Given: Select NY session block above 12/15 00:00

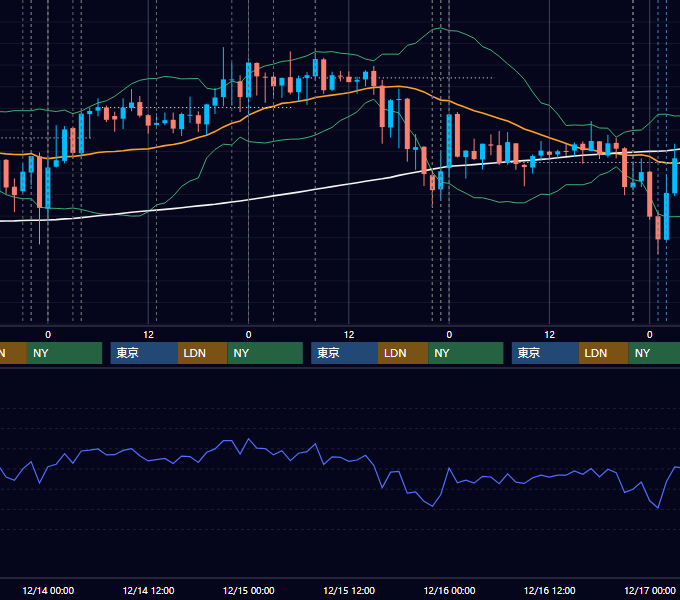Looking at the screenshot, I should (265, 353).
